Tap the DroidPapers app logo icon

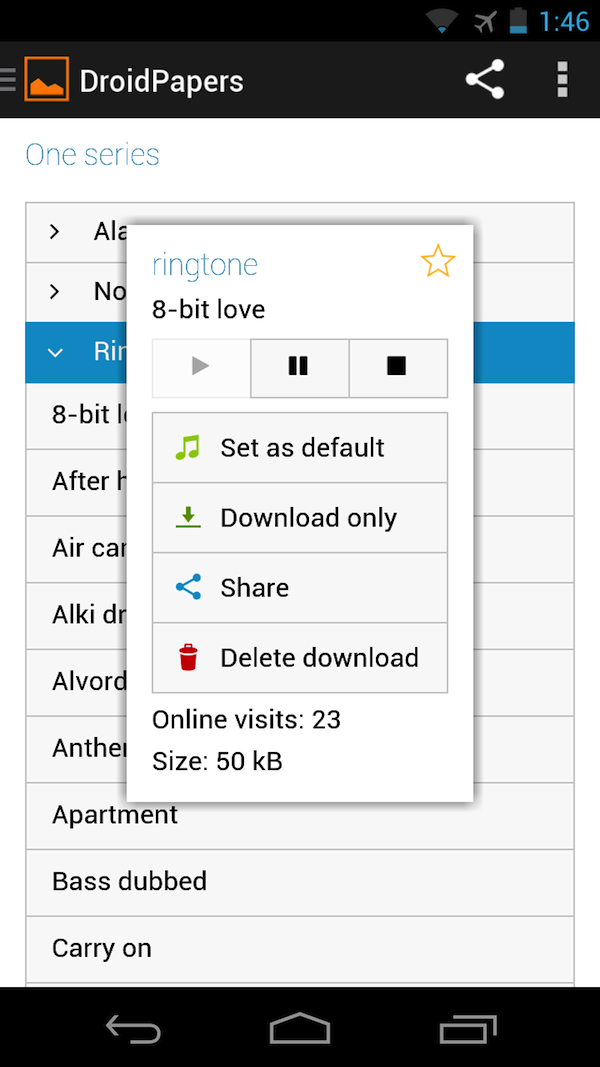pyautogui.click(x=46, y=80)
